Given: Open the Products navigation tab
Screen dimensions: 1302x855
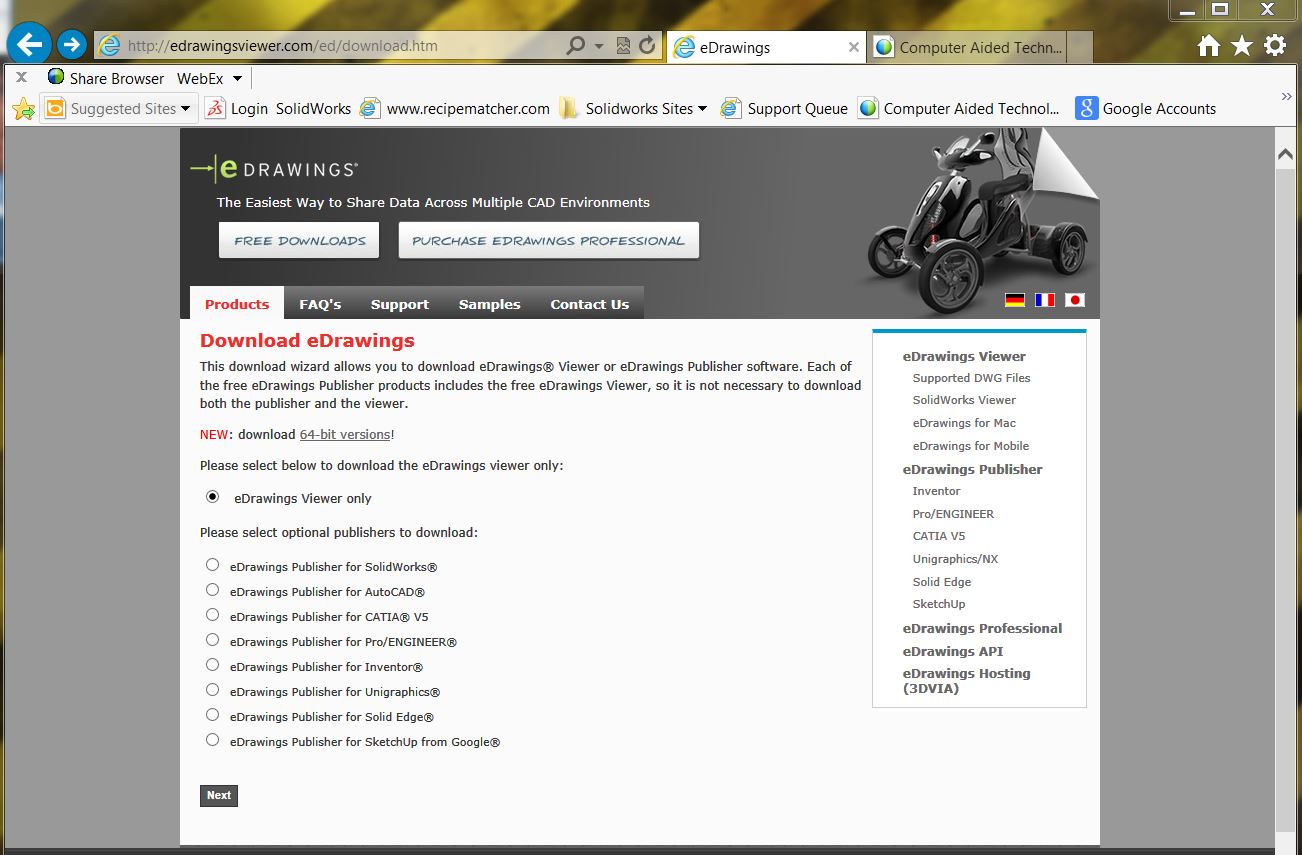Looking at the screenshot, I should pos(237,304).
